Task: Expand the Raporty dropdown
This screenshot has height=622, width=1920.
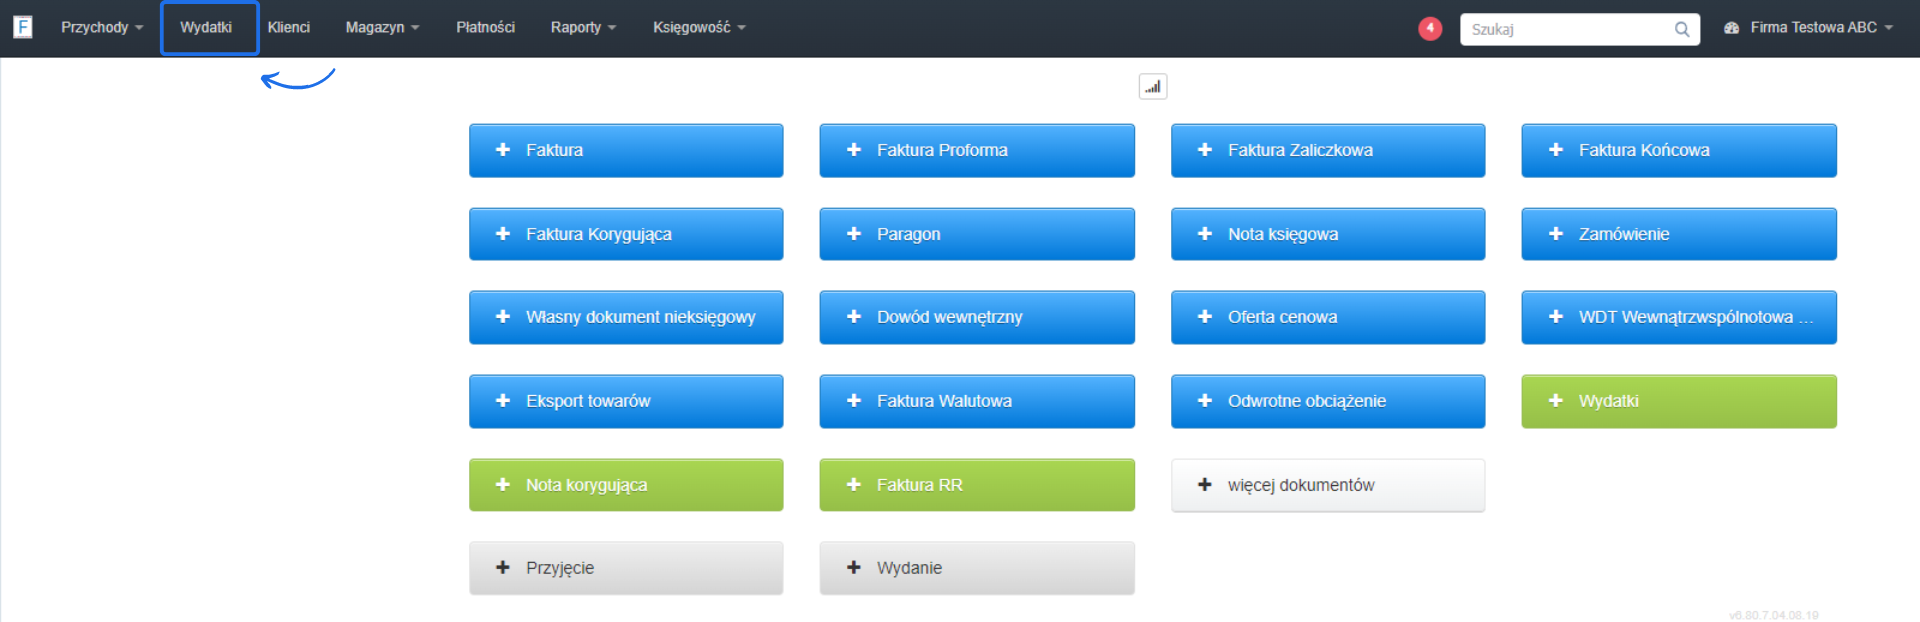Action: (583, 27)
